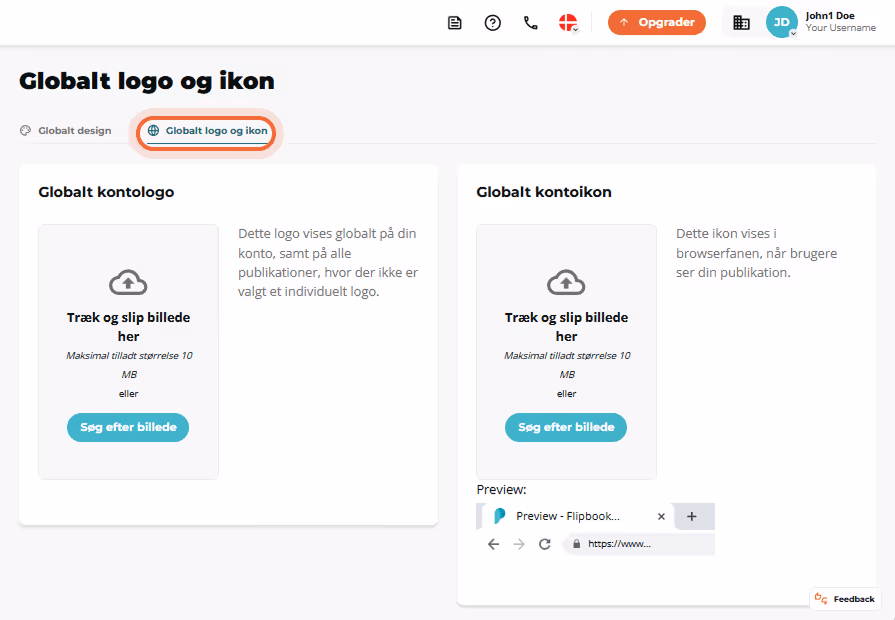The height and width of the screenshot is (620, 895).
Task: Open the help question mark icon
Action: (493, 23)
